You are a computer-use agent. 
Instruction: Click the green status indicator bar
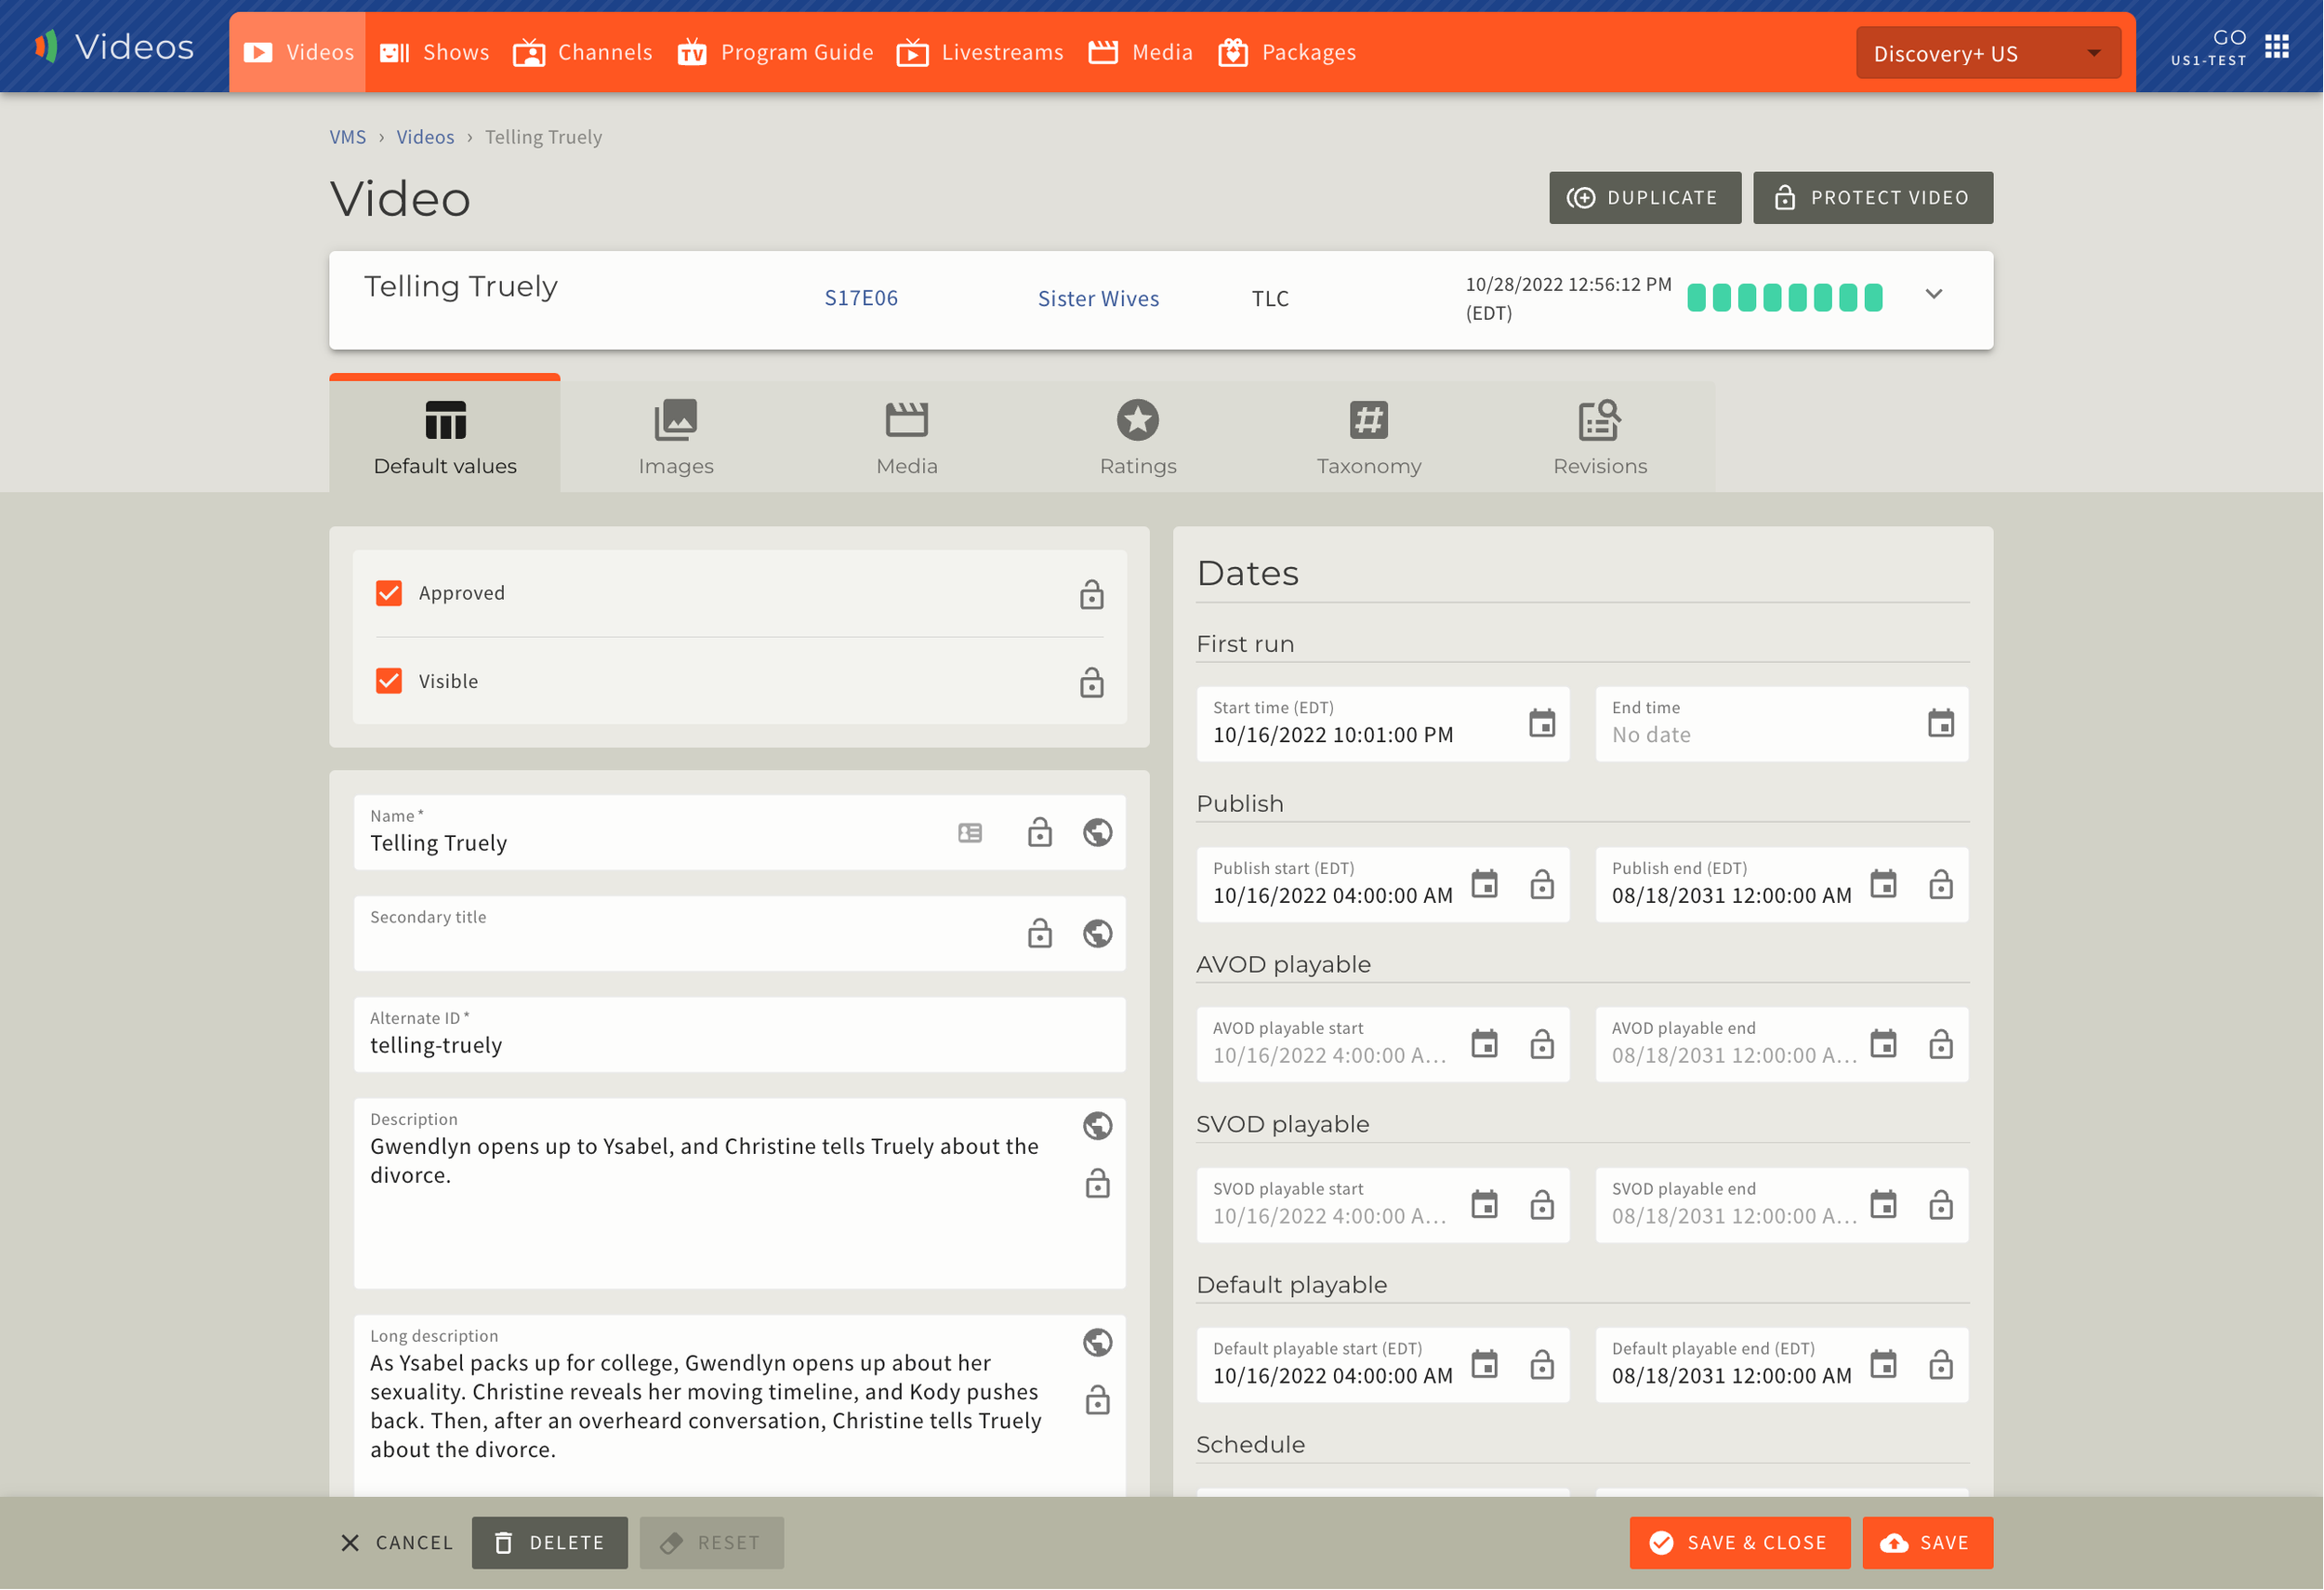coord(1785,298)
